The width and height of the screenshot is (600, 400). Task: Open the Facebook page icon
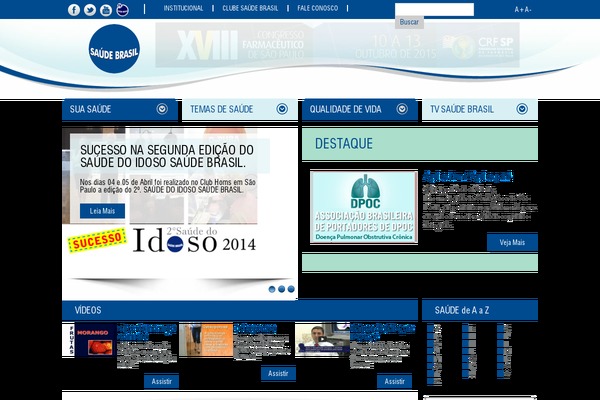tap(74, 10)
